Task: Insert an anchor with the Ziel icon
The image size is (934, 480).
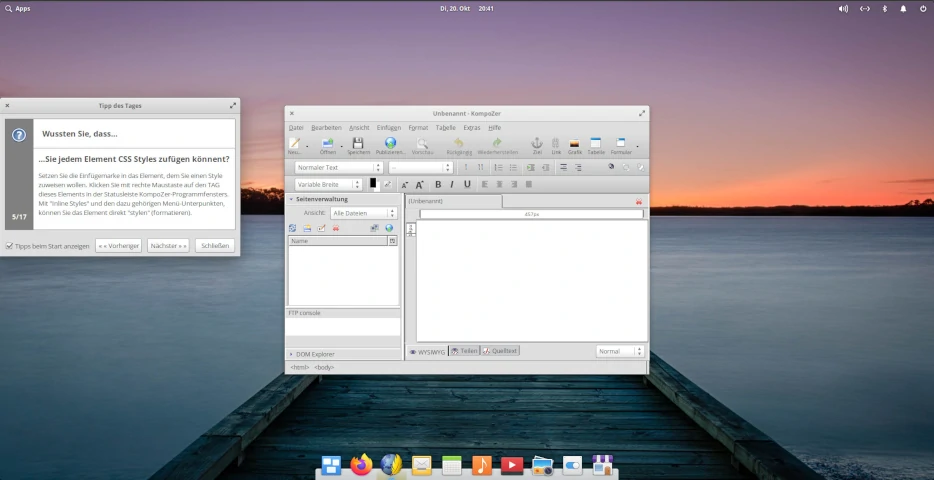Action: (x=537, y=143)
